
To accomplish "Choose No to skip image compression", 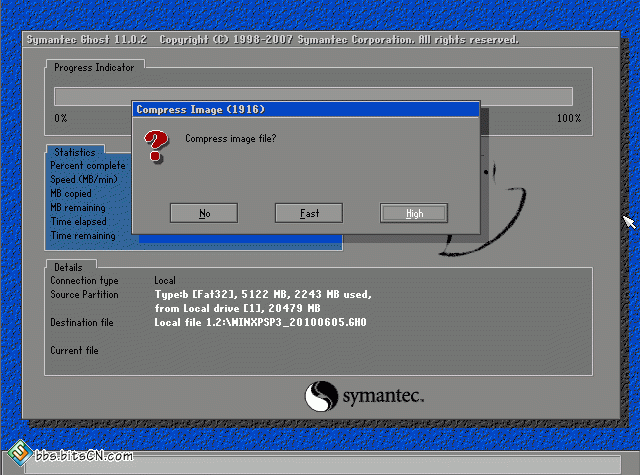I will [x=204, y=213].
